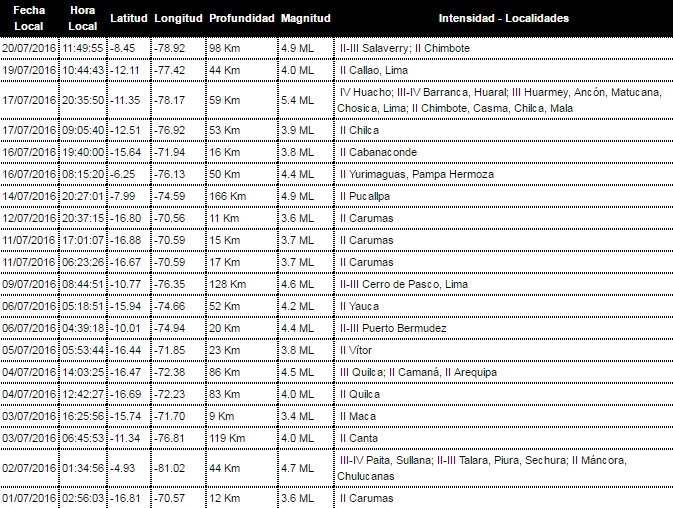The image size is (673, 508).
Task: Select the 166 Km depth cell
Action: point(227,196)
